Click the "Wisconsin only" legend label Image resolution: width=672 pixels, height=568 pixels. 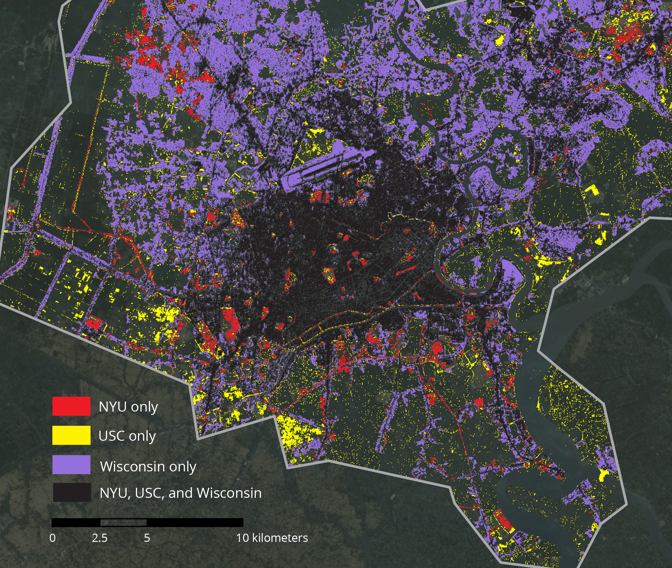coord(148,466)
